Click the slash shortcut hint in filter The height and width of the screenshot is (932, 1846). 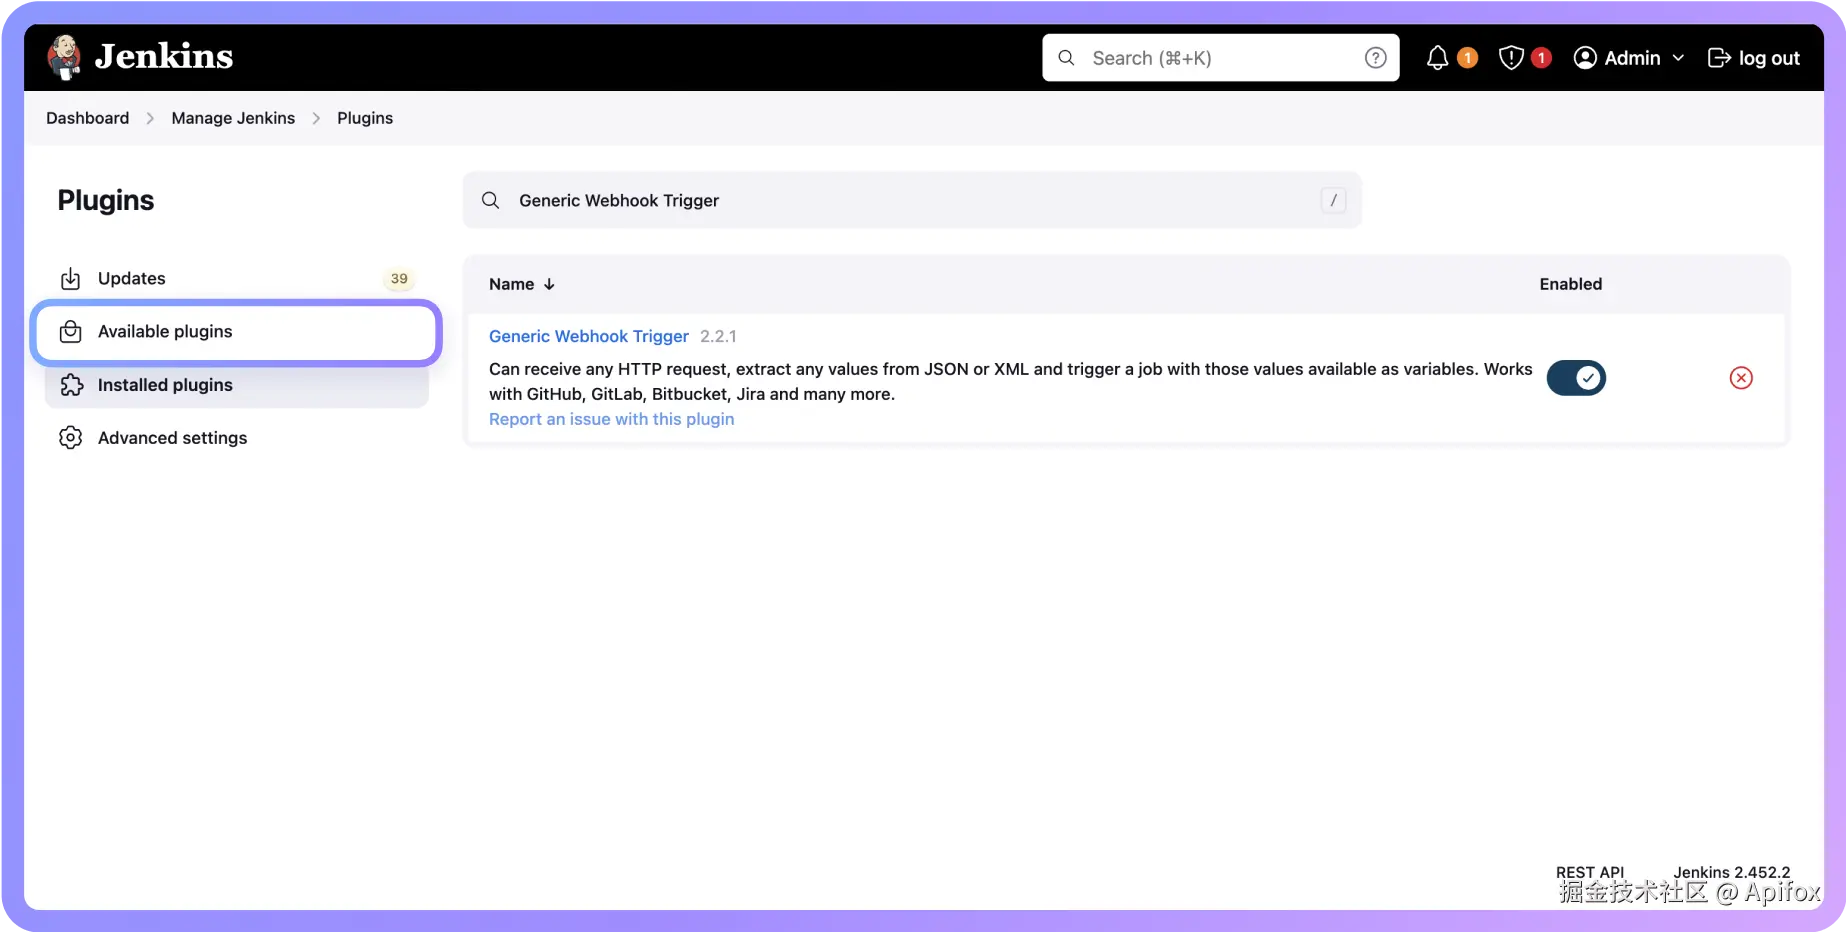pyautogui.click(x=1334, y=200)
